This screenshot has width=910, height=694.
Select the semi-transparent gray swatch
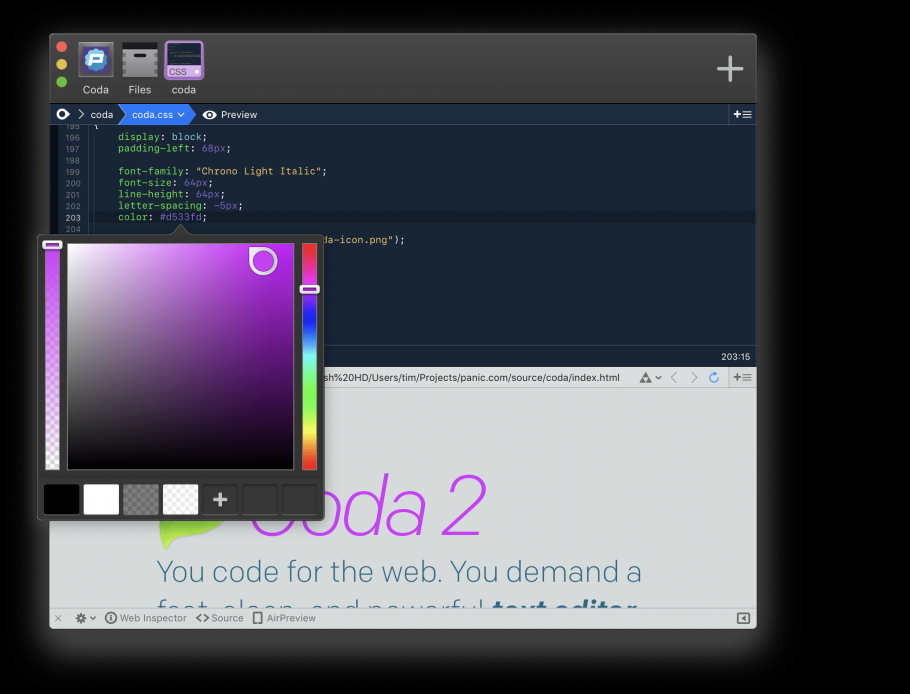pos(140,499)
